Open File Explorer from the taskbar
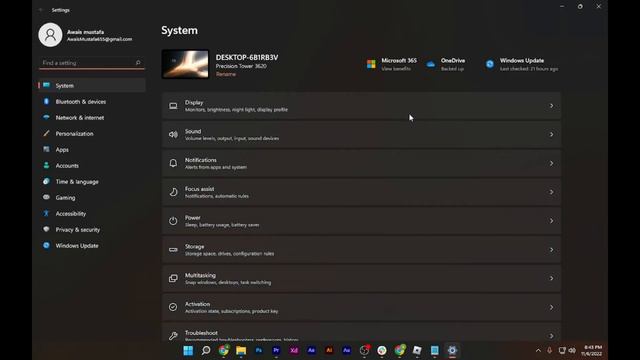The height and width of the screenshot is (360, 640). [x=241, y=350]
